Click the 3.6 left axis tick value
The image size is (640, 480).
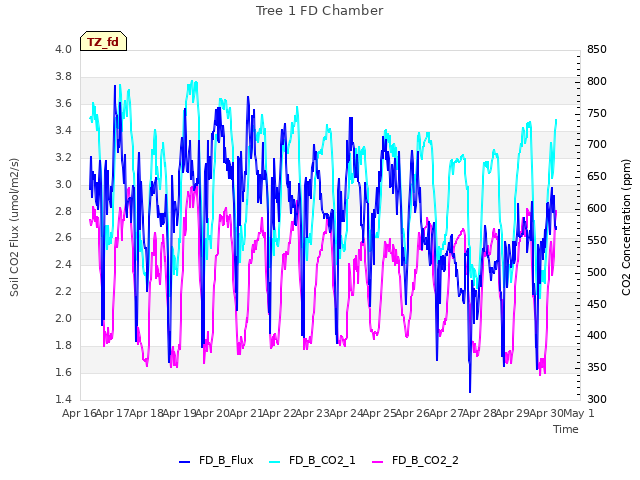point(64,103)
